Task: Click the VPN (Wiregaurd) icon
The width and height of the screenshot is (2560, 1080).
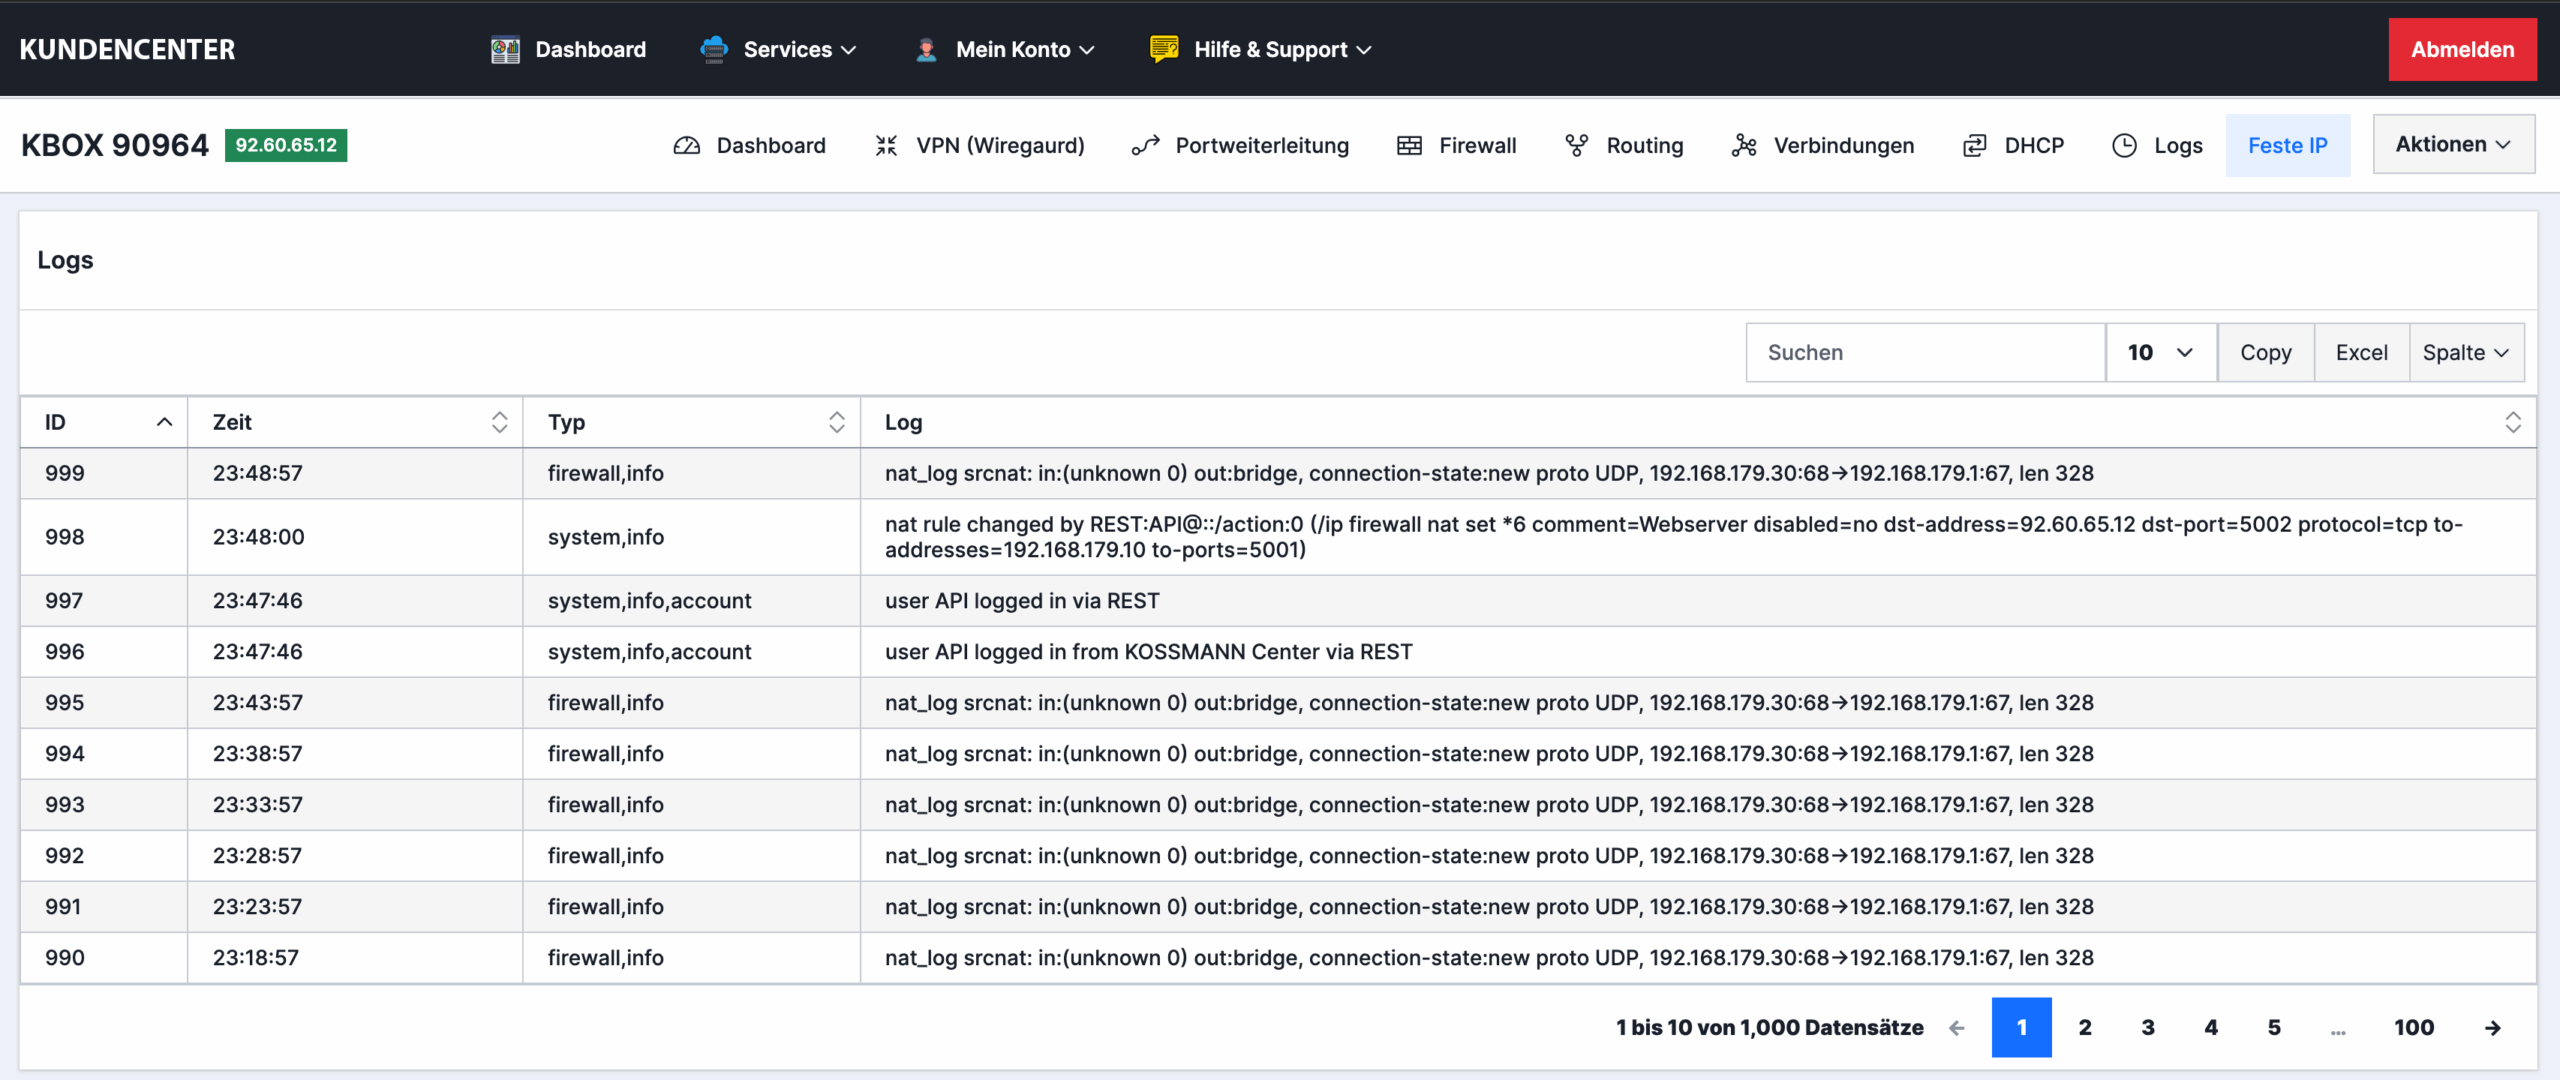Action: pyautogui.click(x=886, y=146)
